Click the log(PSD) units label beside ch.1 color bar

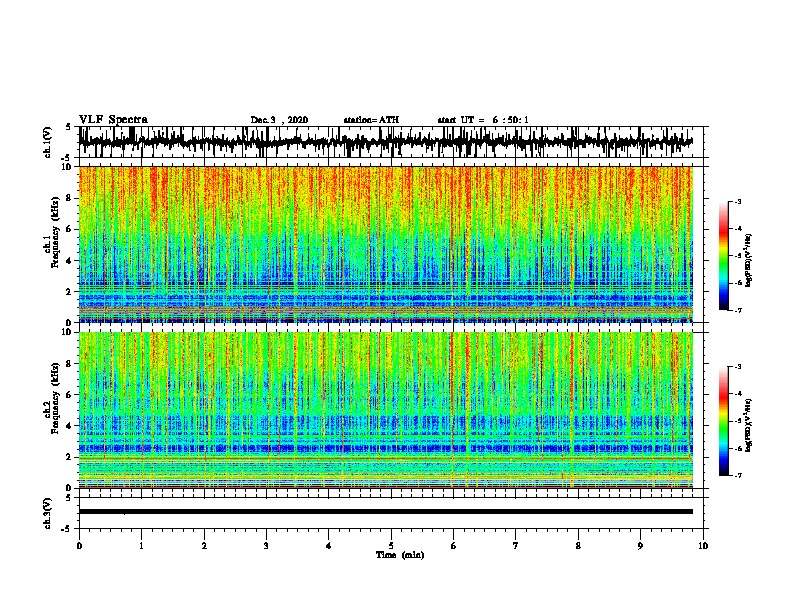[x=749, y=261]
